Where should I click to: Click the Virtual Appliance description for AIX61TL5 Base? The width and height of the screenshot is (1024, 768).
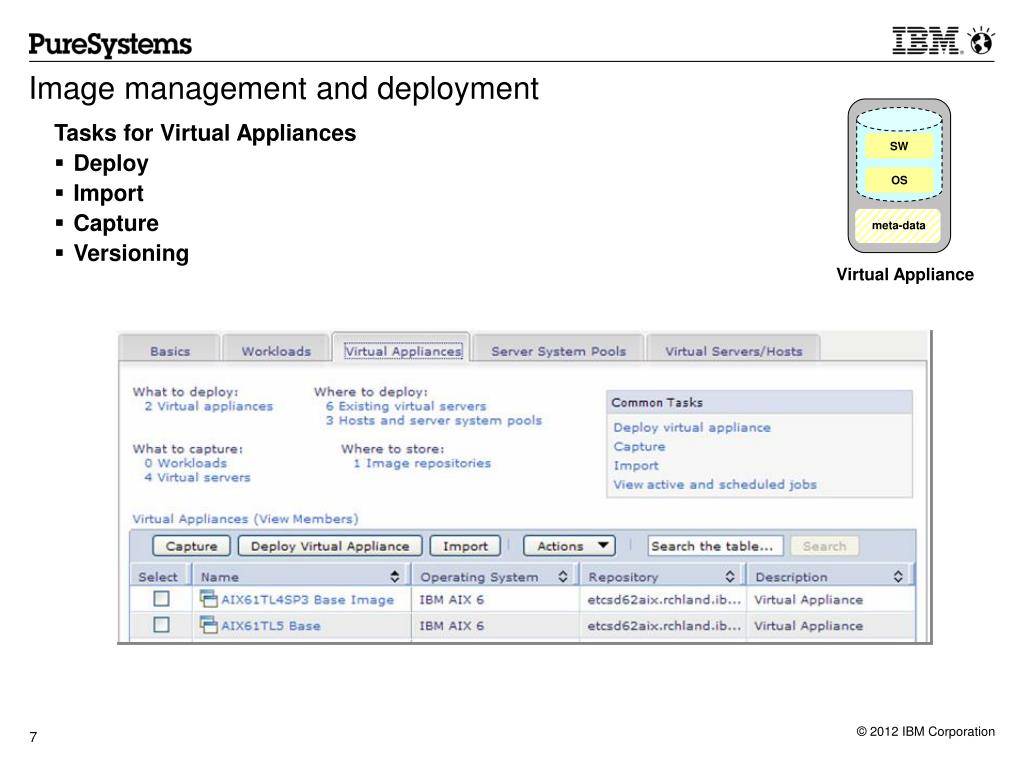click(x=808, y=626)
